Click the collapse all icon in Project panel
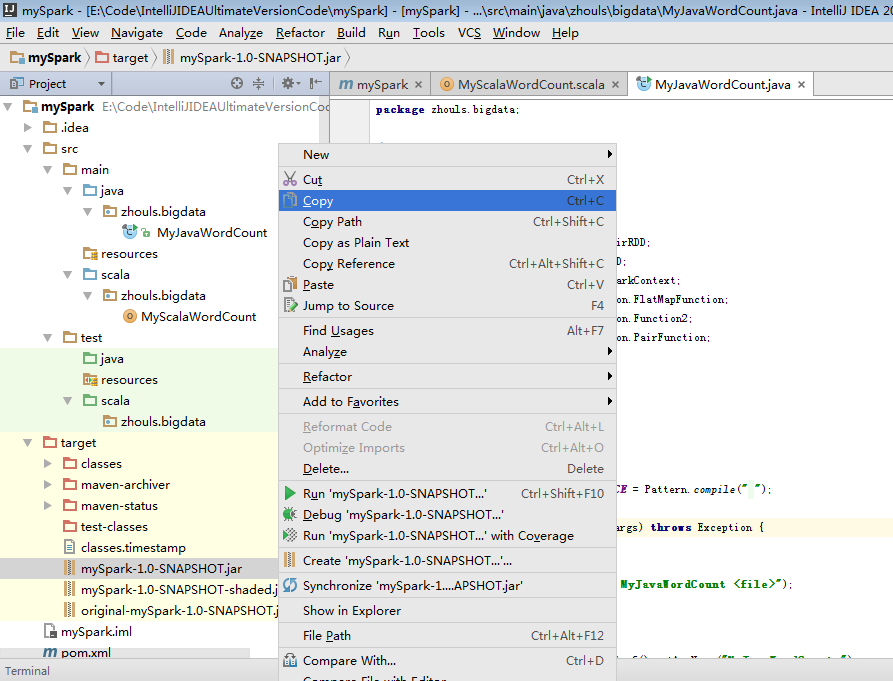Screen dimensions: 893x681 (259, 84)
